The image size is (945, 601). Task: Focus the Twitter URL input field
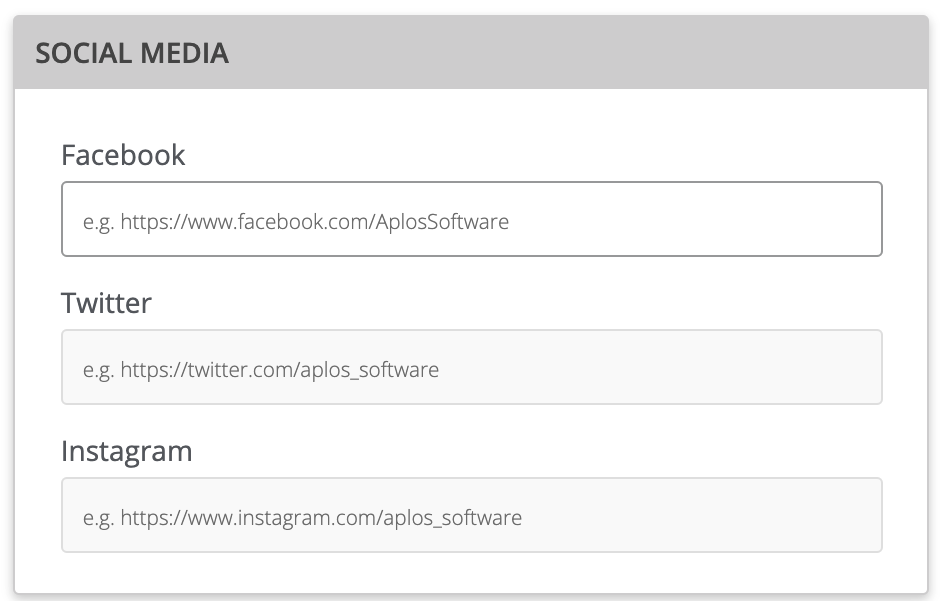(471, 367)
